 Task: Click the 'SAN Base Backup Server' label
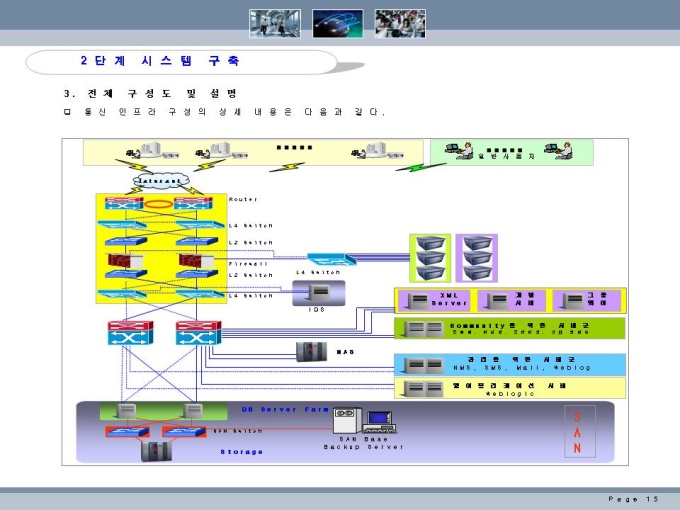[363, 443]
